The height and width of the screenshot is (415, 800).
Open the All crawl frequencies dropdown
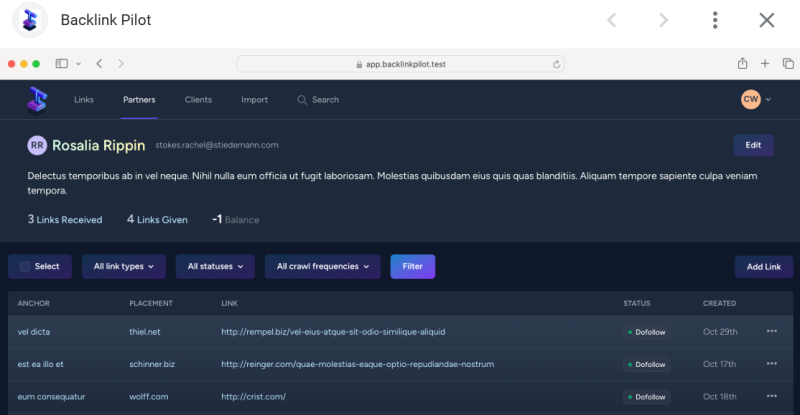322,266
